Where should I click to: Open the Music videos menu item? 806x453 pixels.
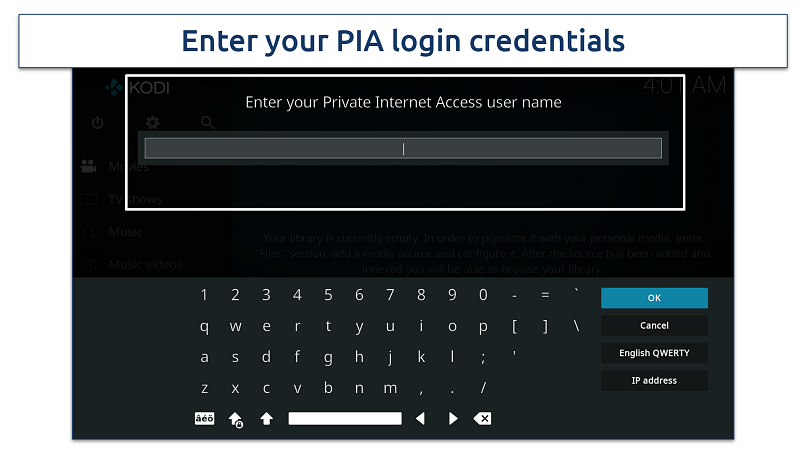click(x=145, y=265)
